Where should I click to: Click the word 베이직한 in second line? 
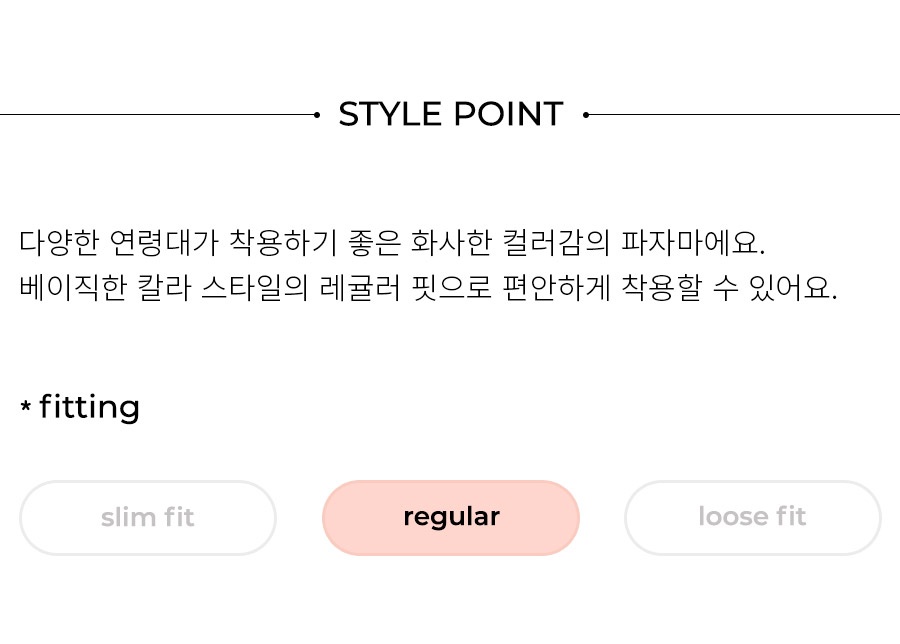pos(73,287)
